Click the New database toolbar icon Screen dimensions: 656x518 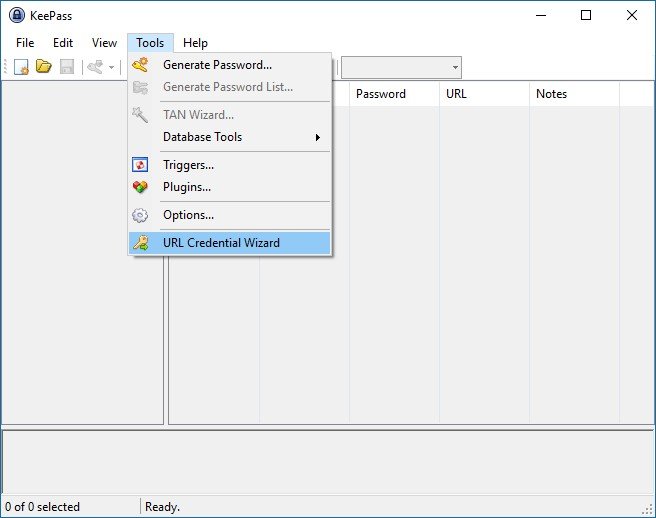21,67
